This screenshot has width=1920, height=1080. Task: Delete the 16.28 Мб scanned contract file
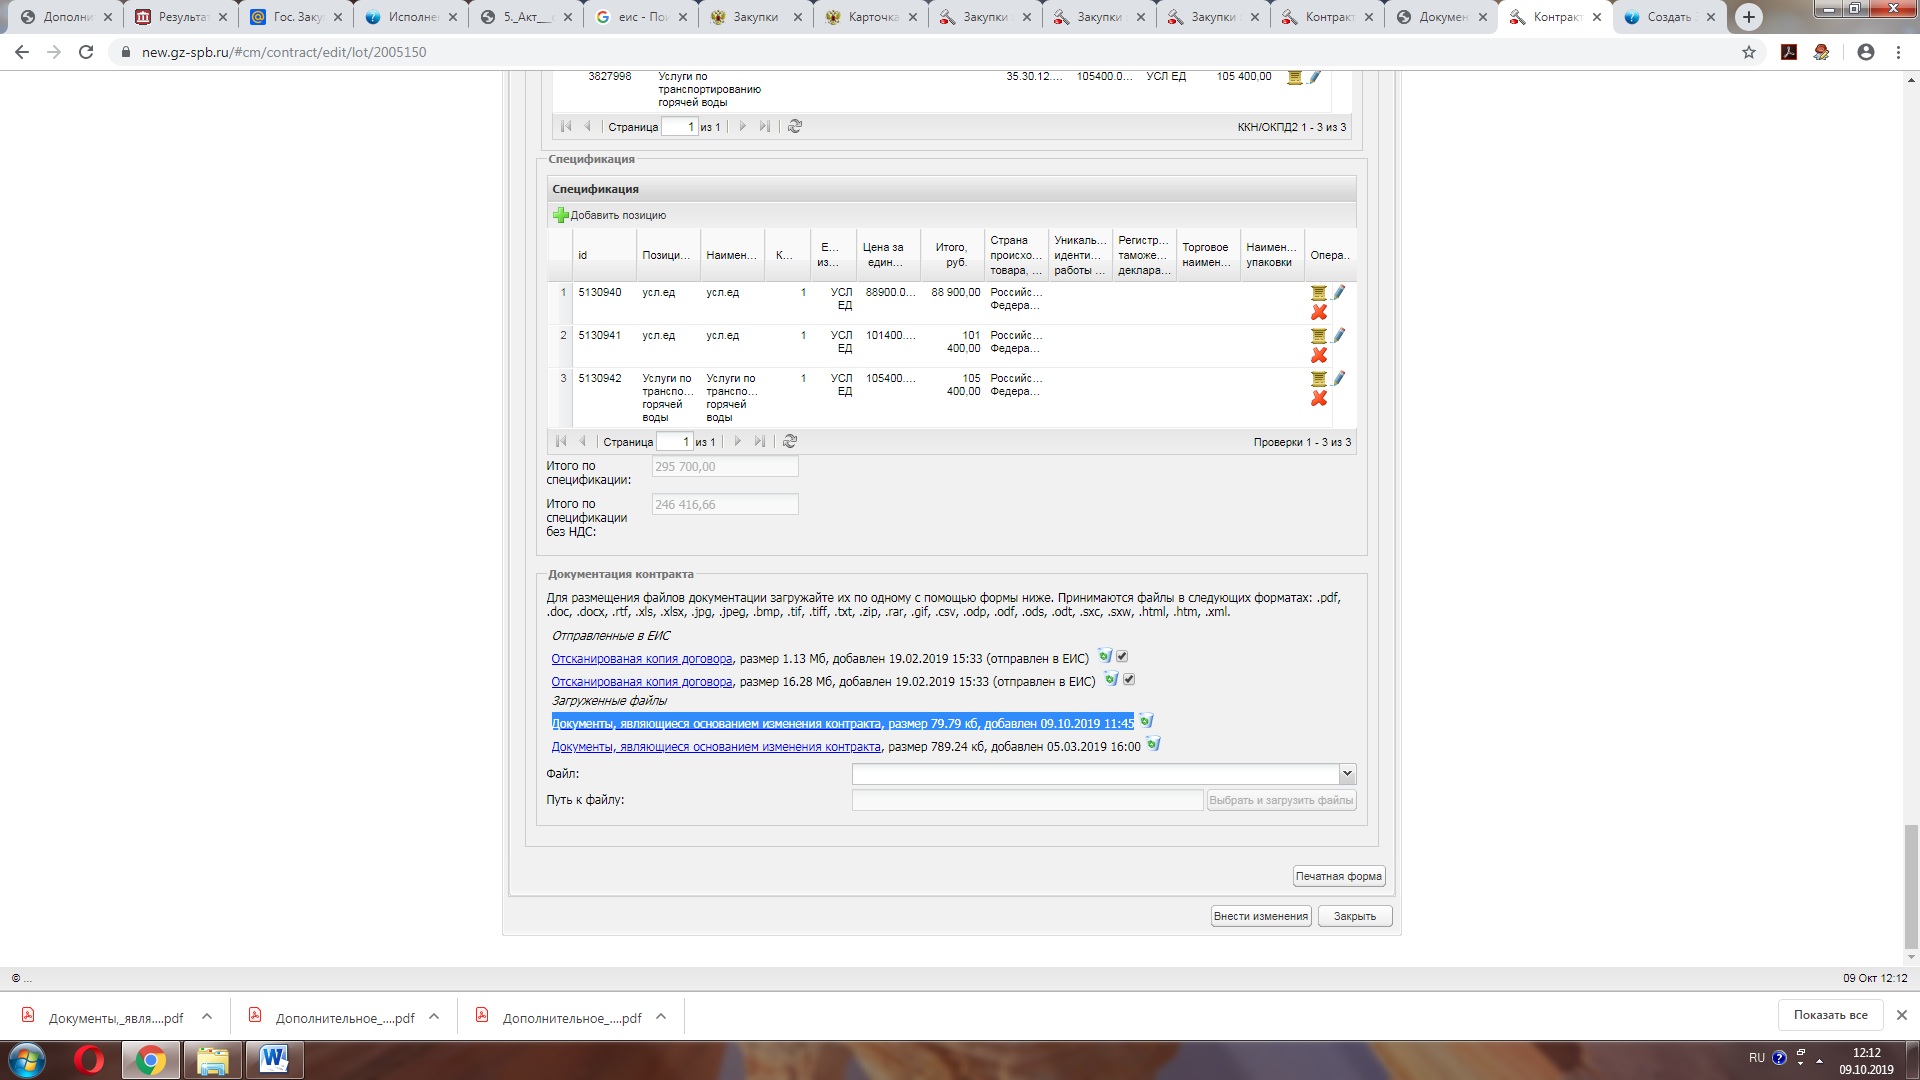pos(1111,679)
